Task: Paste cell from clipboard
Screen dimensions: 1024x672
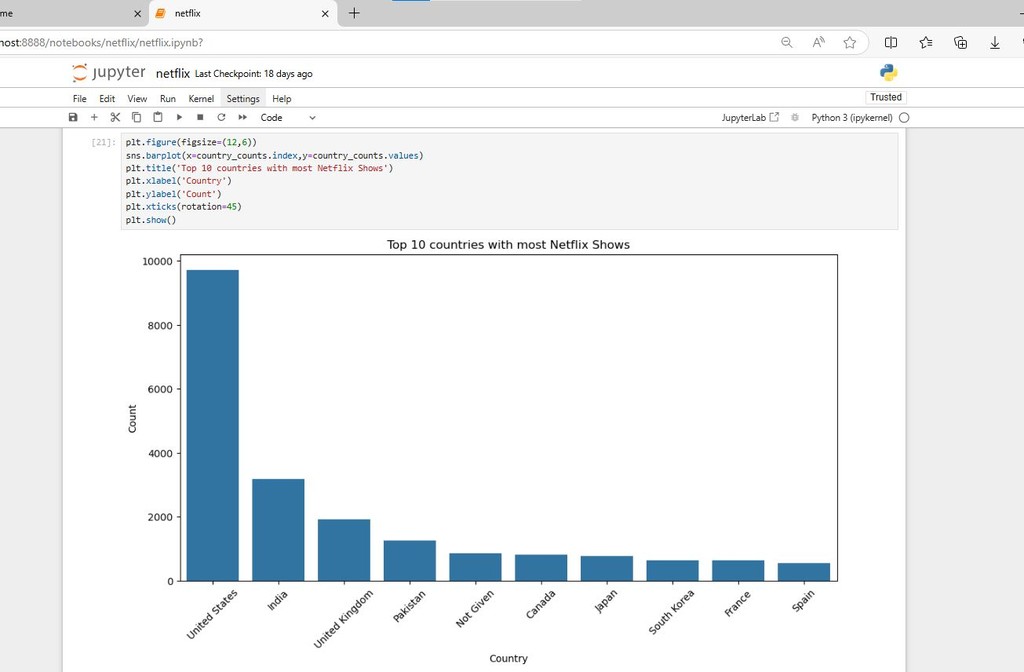Action: pos(157,118)
